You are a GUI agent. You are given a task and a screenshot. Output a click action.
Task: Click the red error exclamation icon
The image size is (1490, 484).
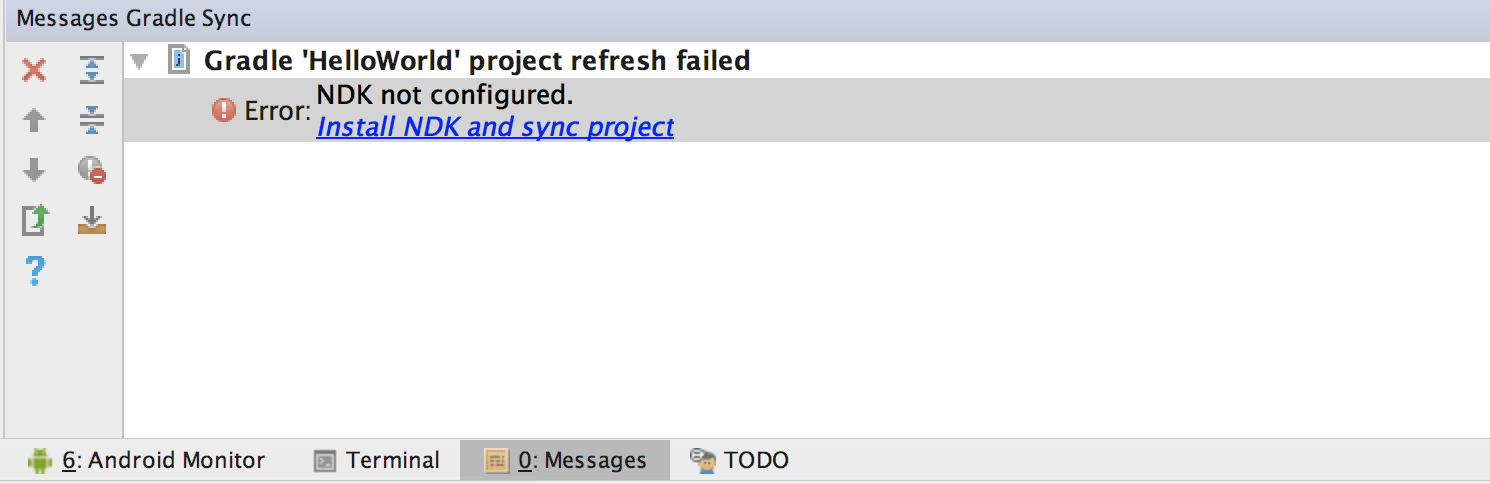click(224, 110)
